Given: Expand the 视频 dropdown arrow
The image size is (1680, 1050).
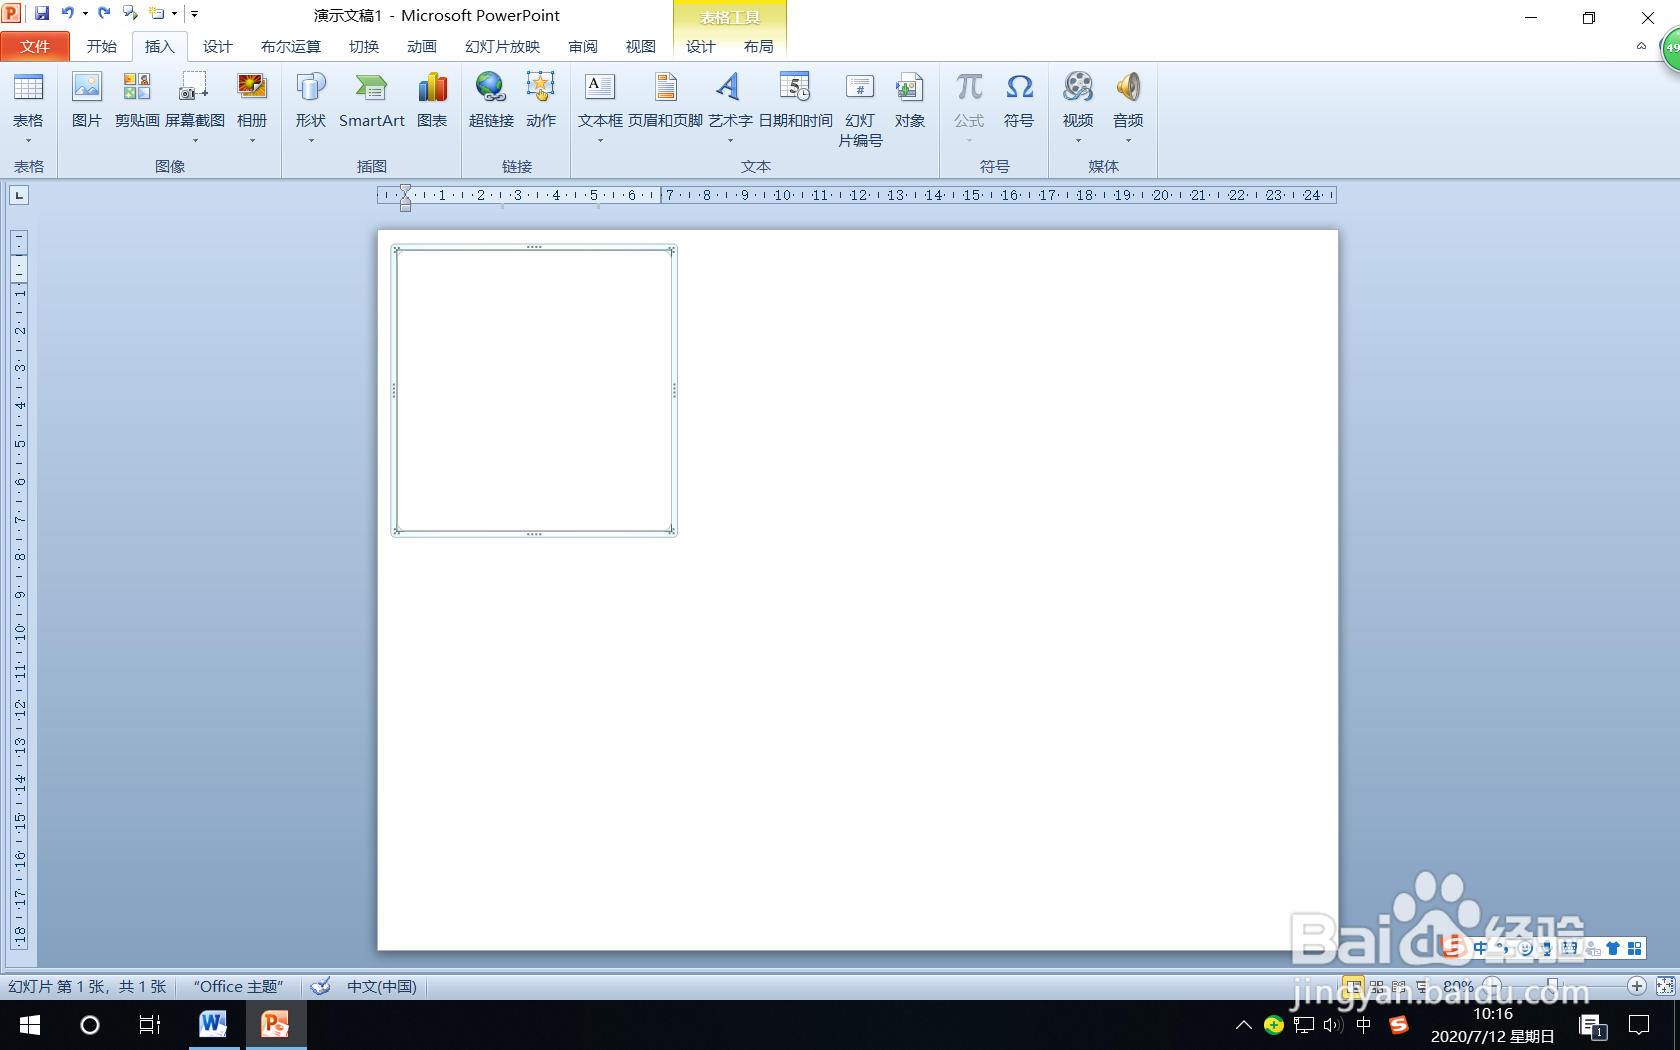Looking at the screenshot, I should (1078, 141).
